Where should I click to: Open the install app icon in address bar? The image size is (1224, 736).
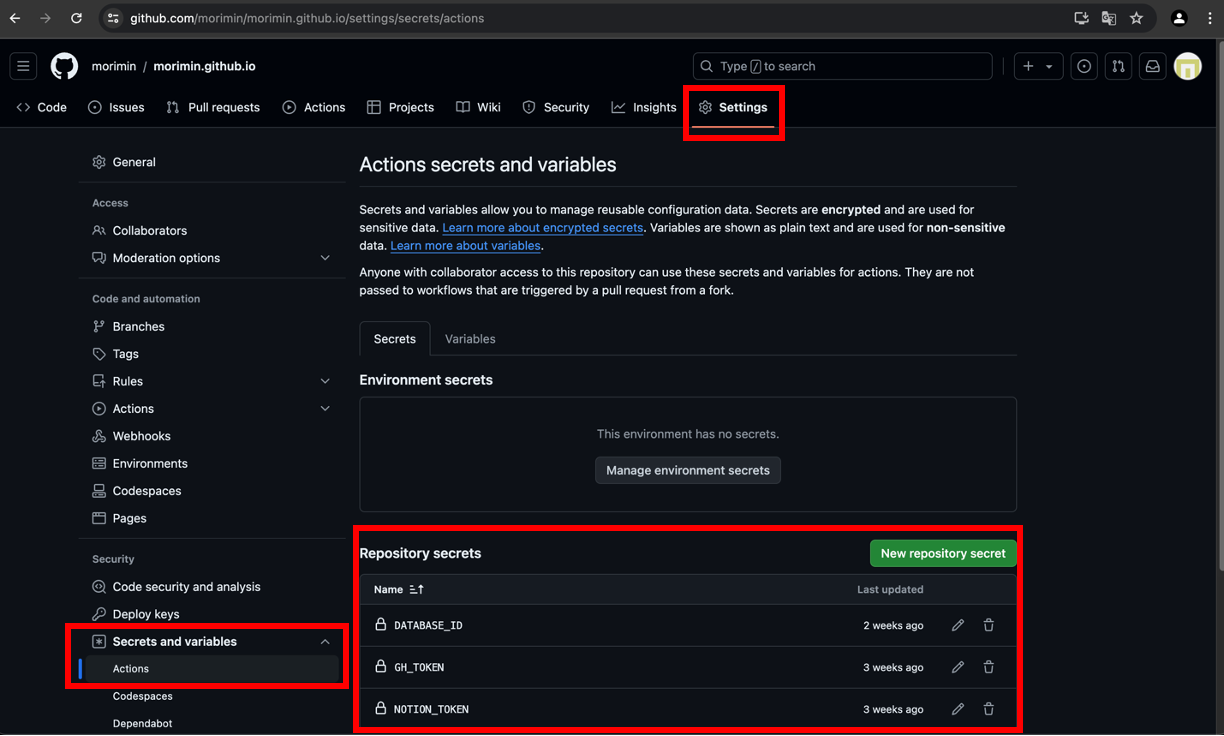1081,18
